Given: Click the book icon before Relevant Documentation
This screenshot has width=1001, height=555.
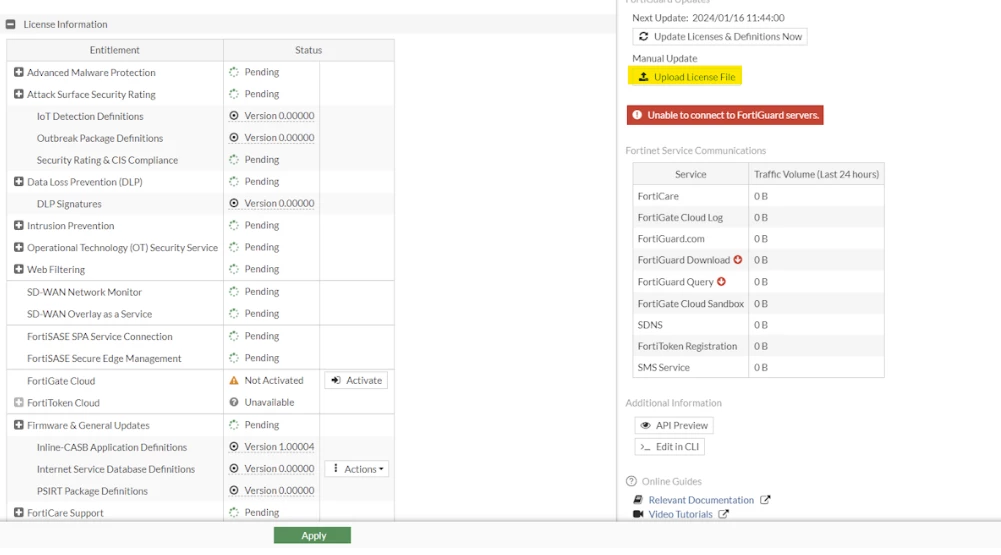Looking at the screenshot, I should point(638,500).
